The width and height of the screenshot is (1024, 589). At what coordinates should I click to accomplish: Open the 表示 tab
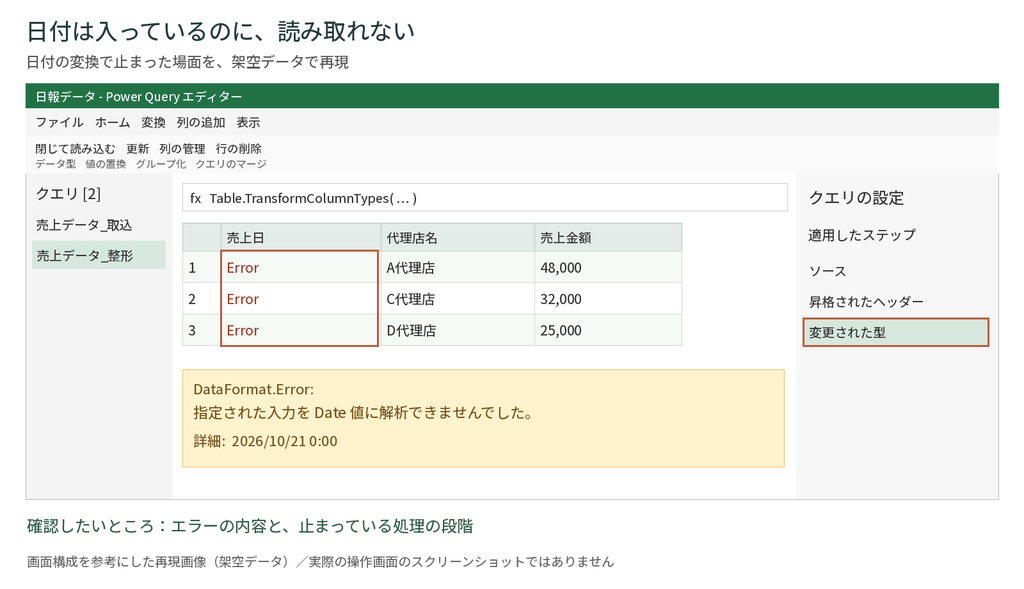[248, 122]
